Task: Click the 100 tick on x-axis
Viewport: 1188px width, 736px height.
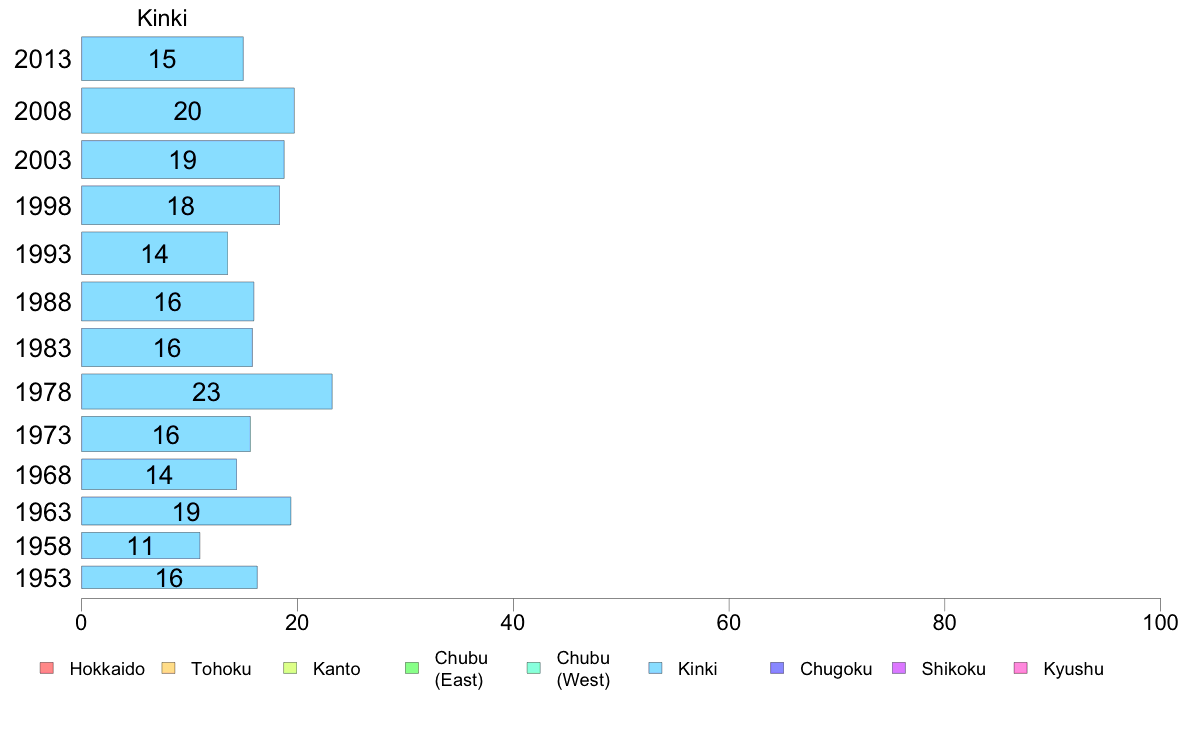Action: pos(1160,623)
